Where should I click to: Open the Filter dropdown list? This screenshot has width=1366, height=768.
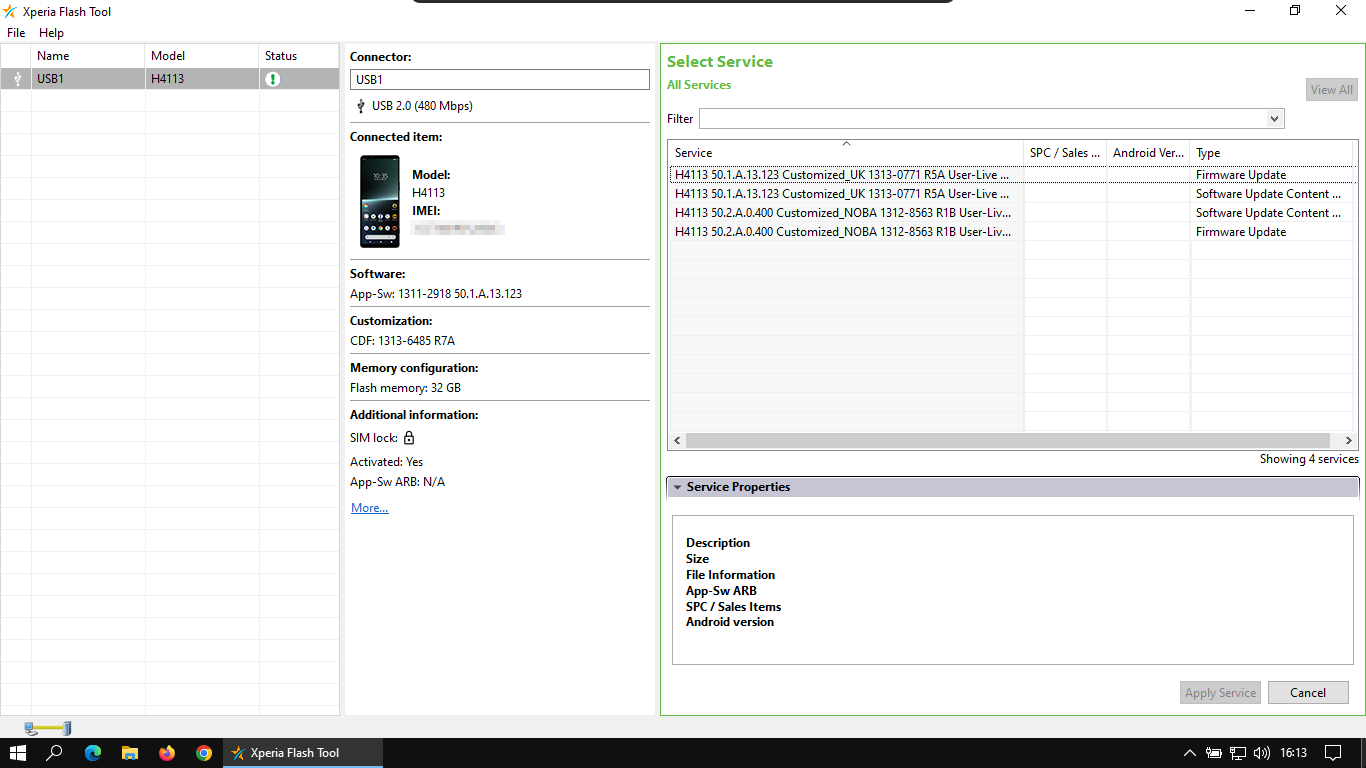(x=1274, y=119)
